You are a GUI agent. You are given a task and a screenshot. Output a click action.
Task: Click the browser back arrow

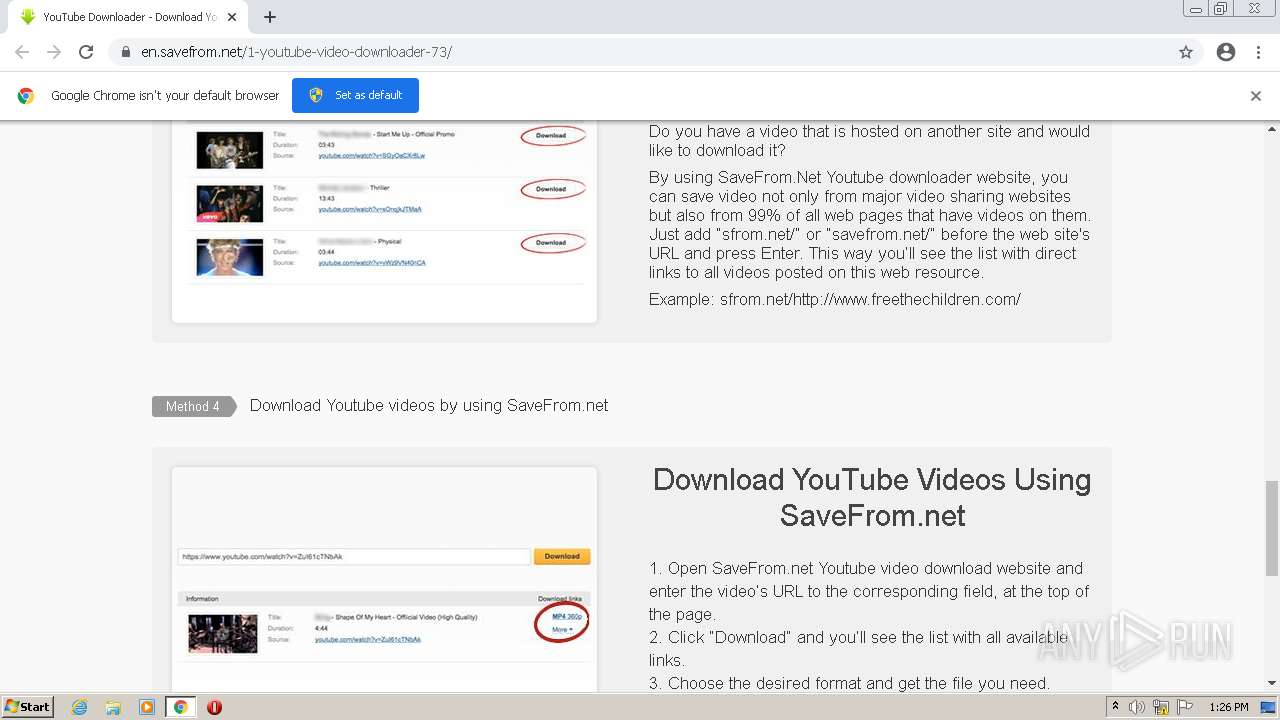click(22, 52)
